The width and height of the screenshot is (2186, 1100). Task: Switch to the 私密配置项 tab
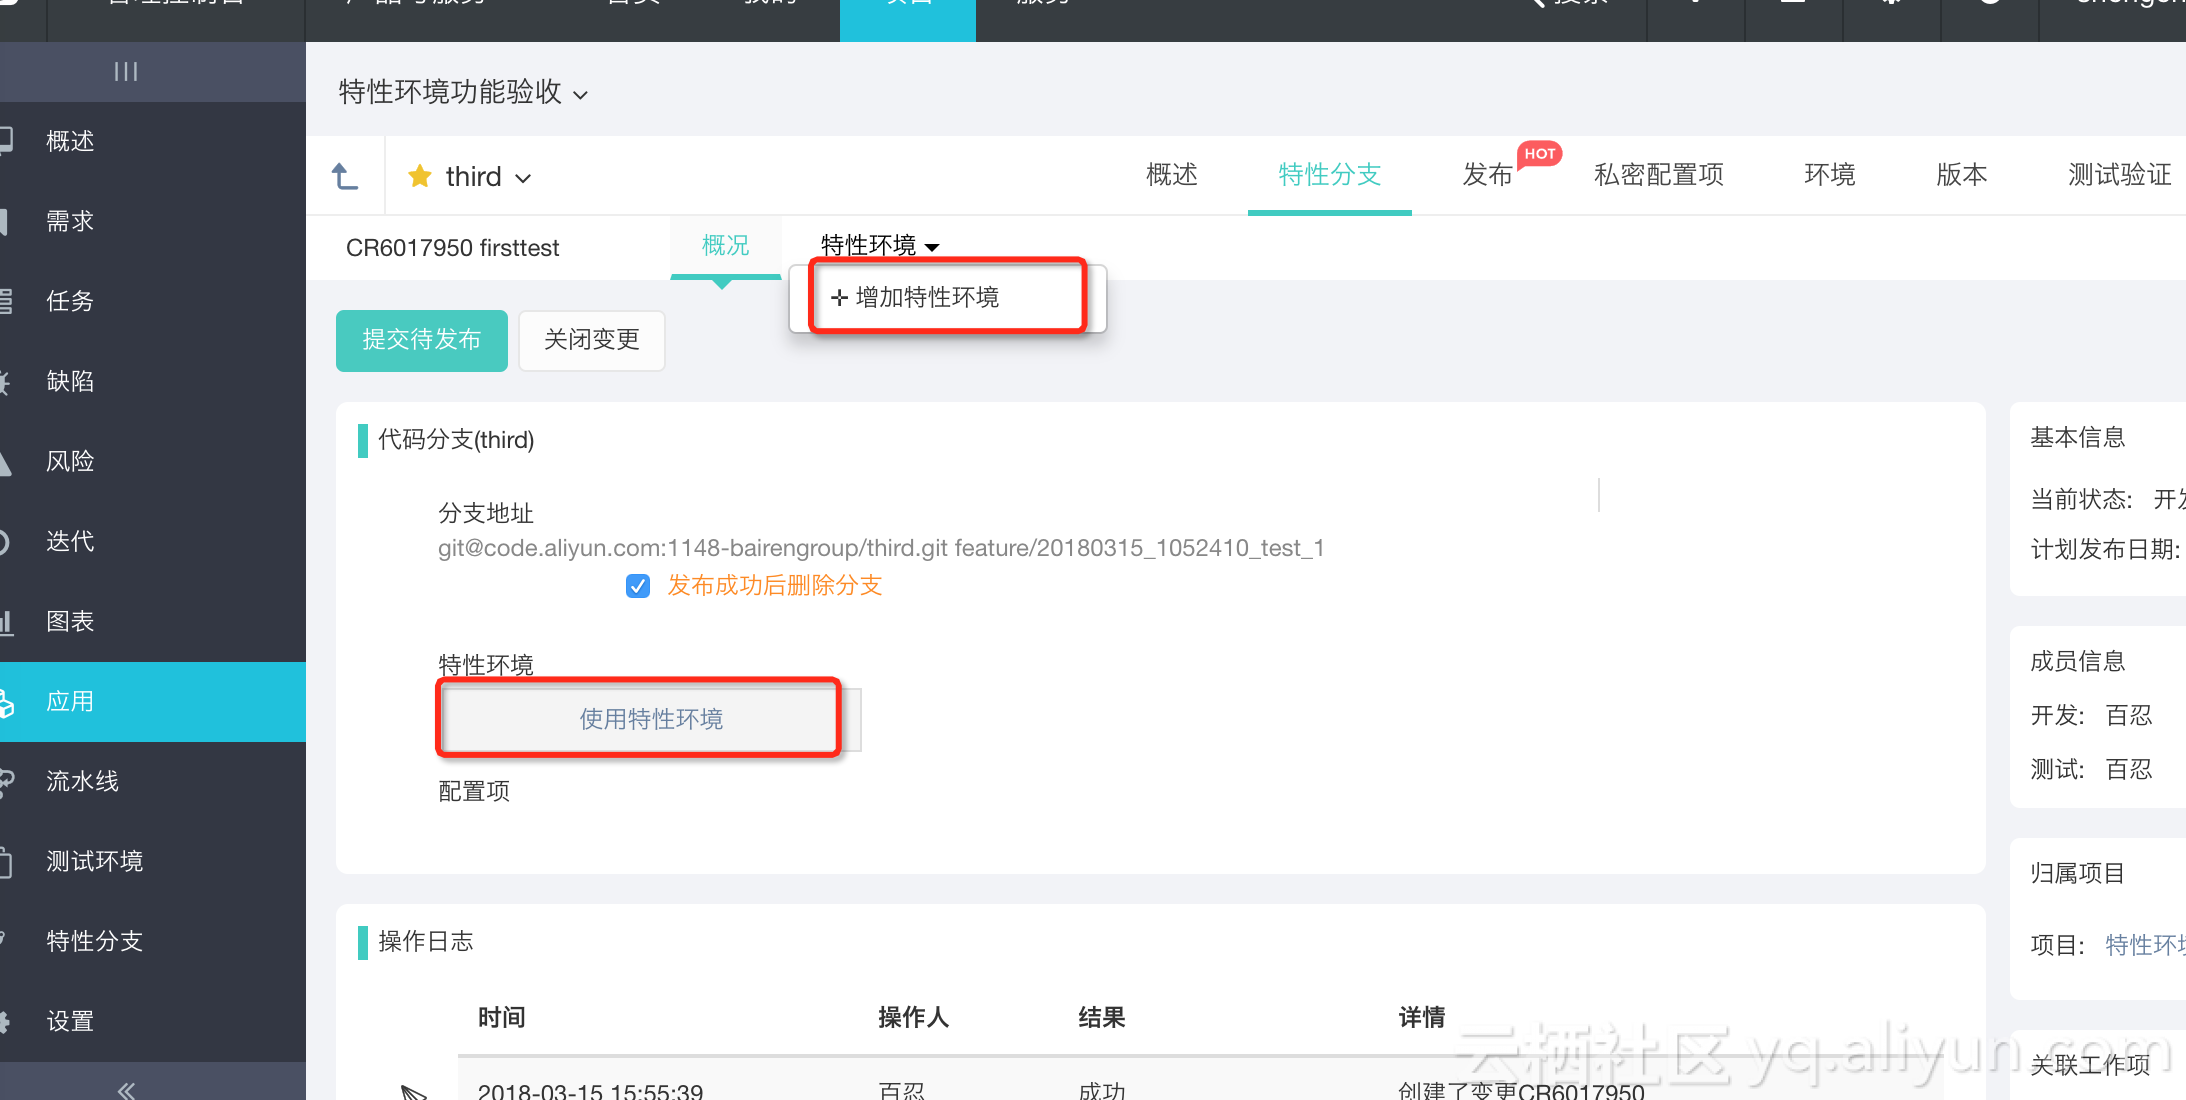pos(1659,175)
